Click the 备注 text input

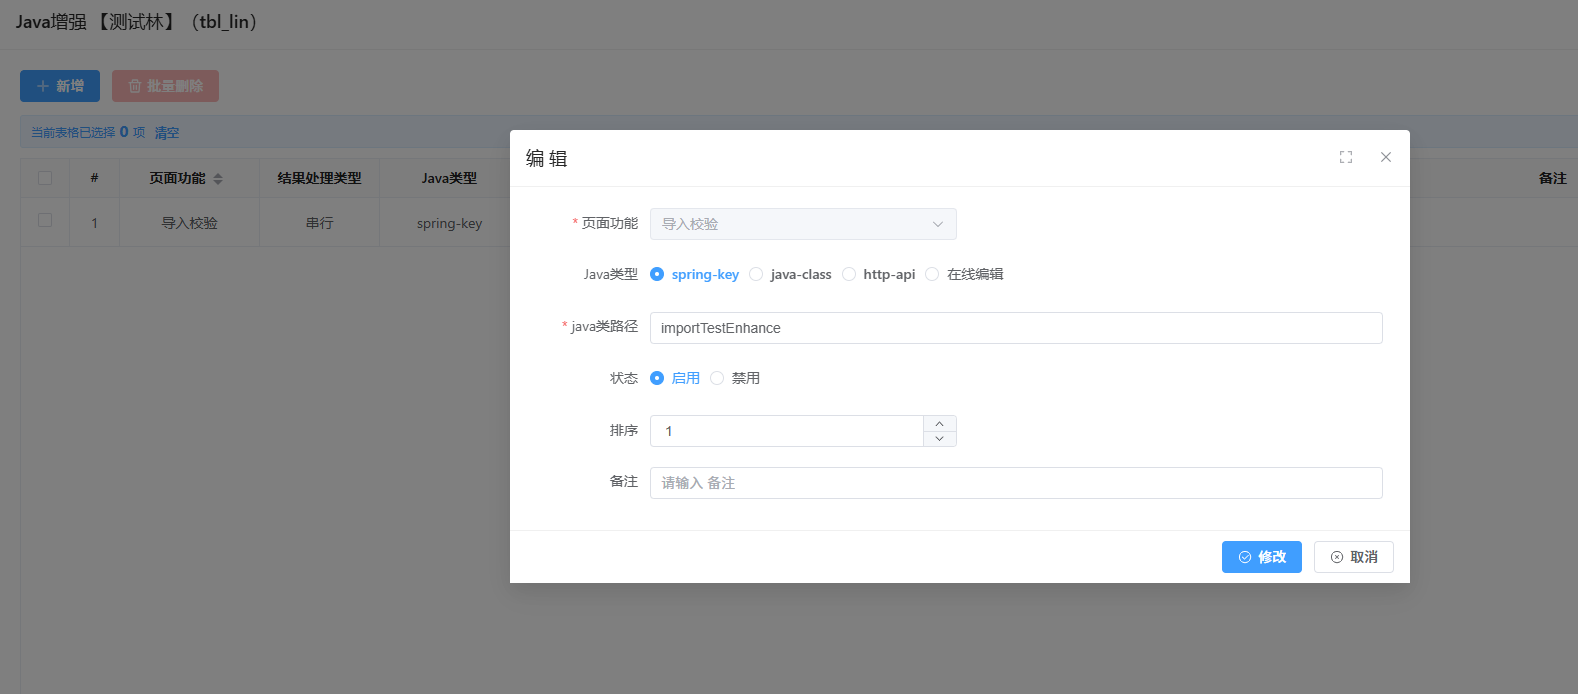(1015, 483)
